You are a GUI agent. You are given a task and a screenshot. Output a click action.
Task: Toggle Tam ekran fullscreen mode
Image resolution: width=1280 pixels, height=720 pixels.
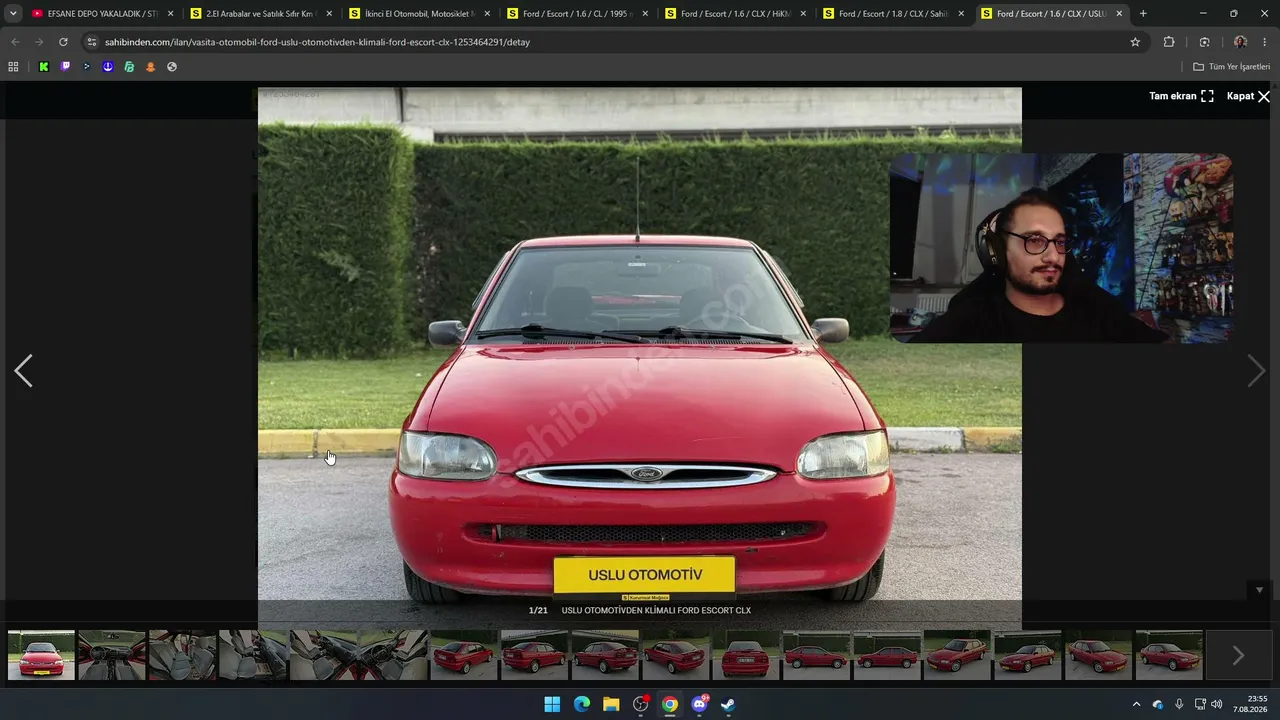(1181, 96)
